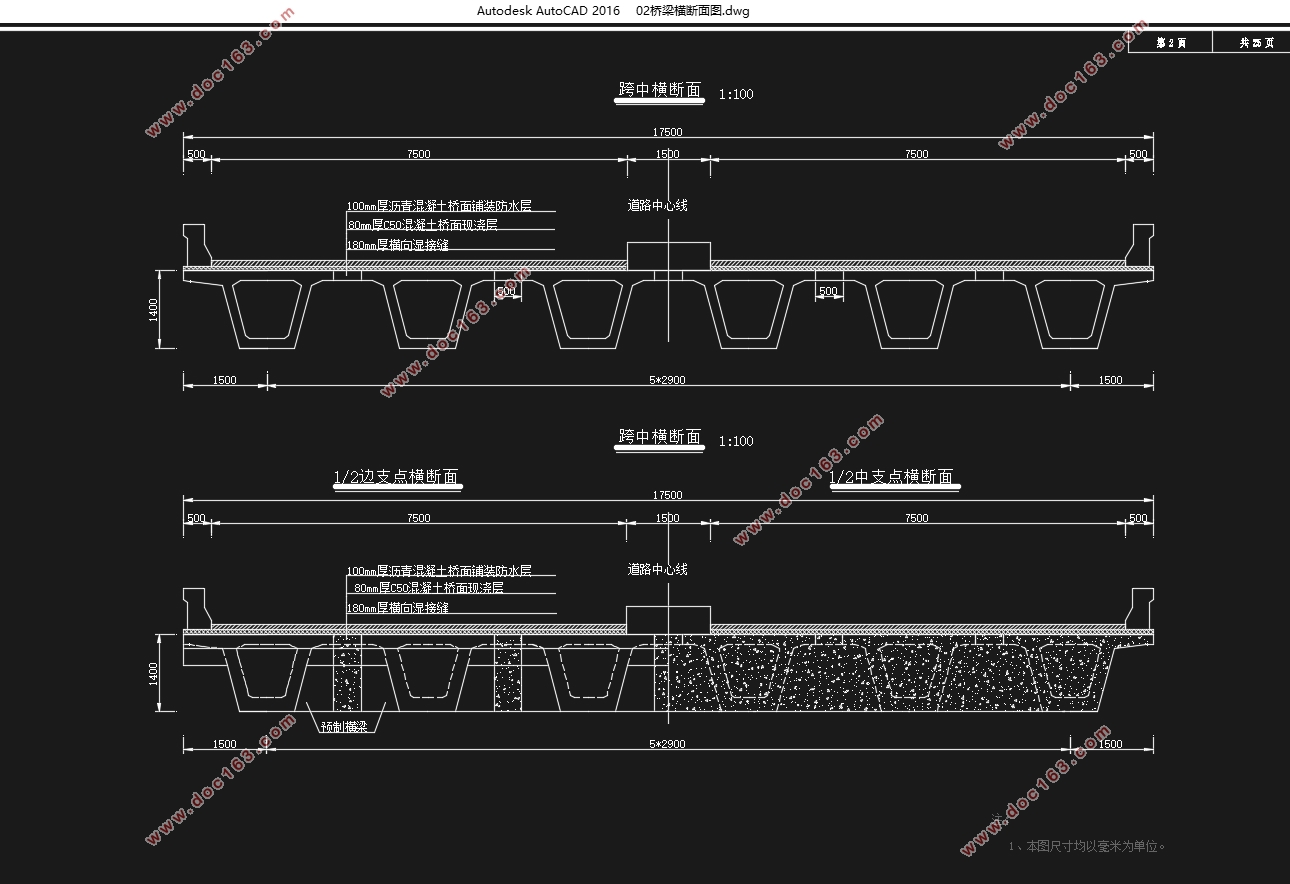Select 80mm厚C50混凝土 annotation in the upper drawing

(422, 225)
